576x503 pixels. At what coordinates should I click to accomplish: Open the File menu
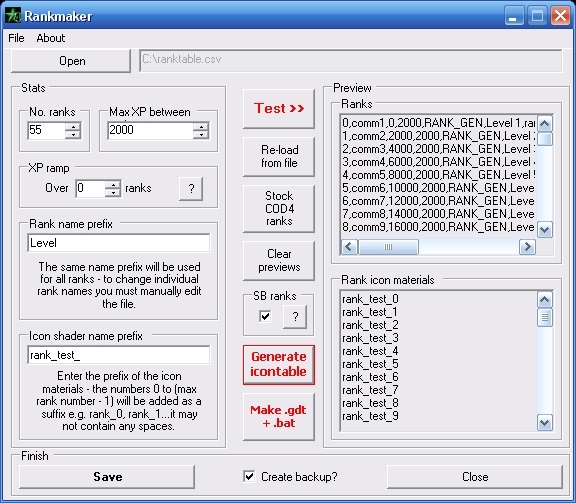point(16,38)
